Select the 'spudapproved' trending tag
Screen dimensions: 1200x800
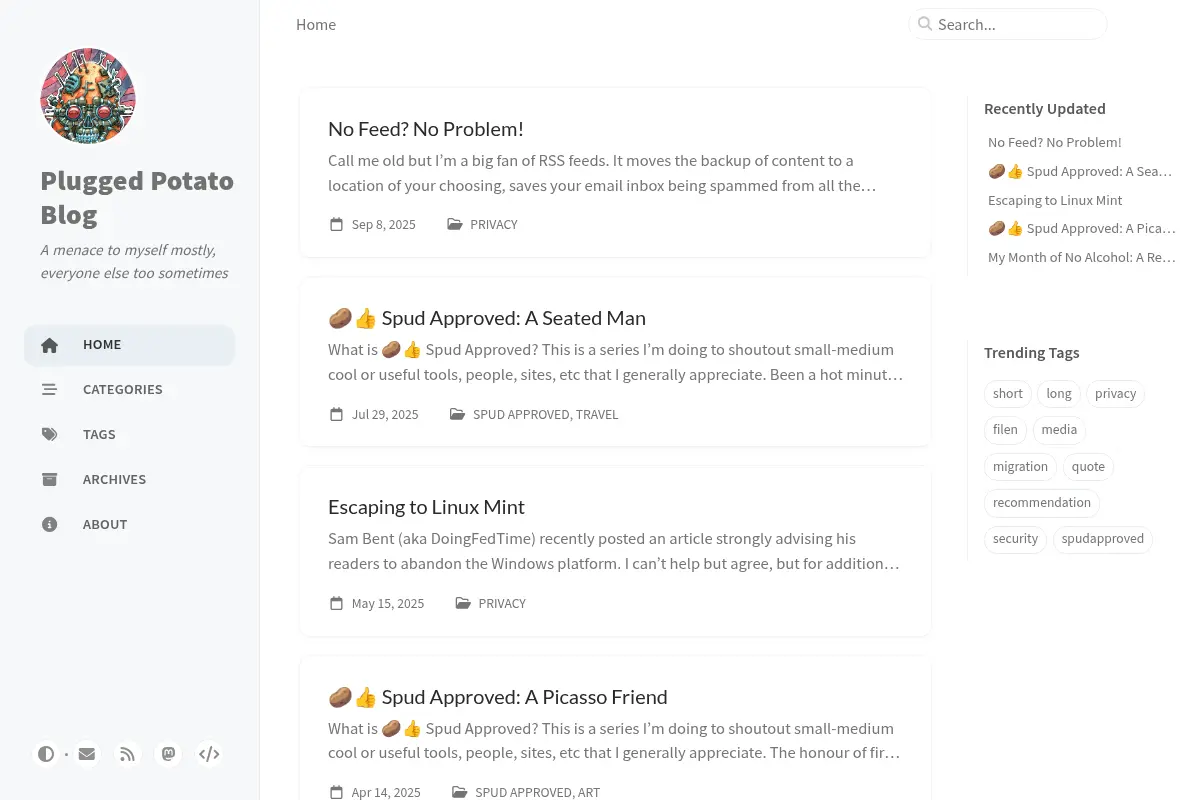(x=1103, y=539)
